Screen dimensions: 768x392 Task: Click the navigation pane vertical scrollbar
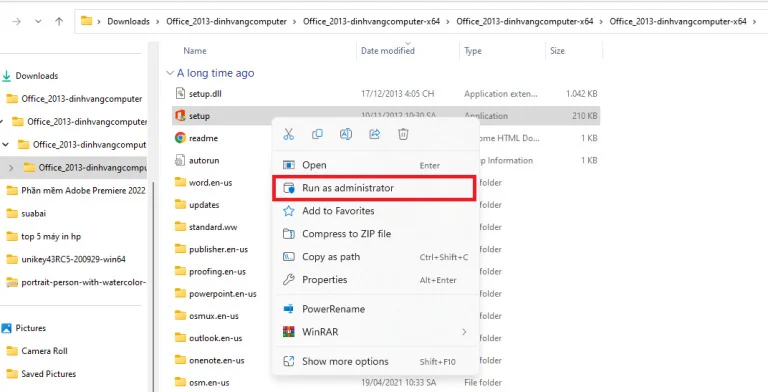153,287
